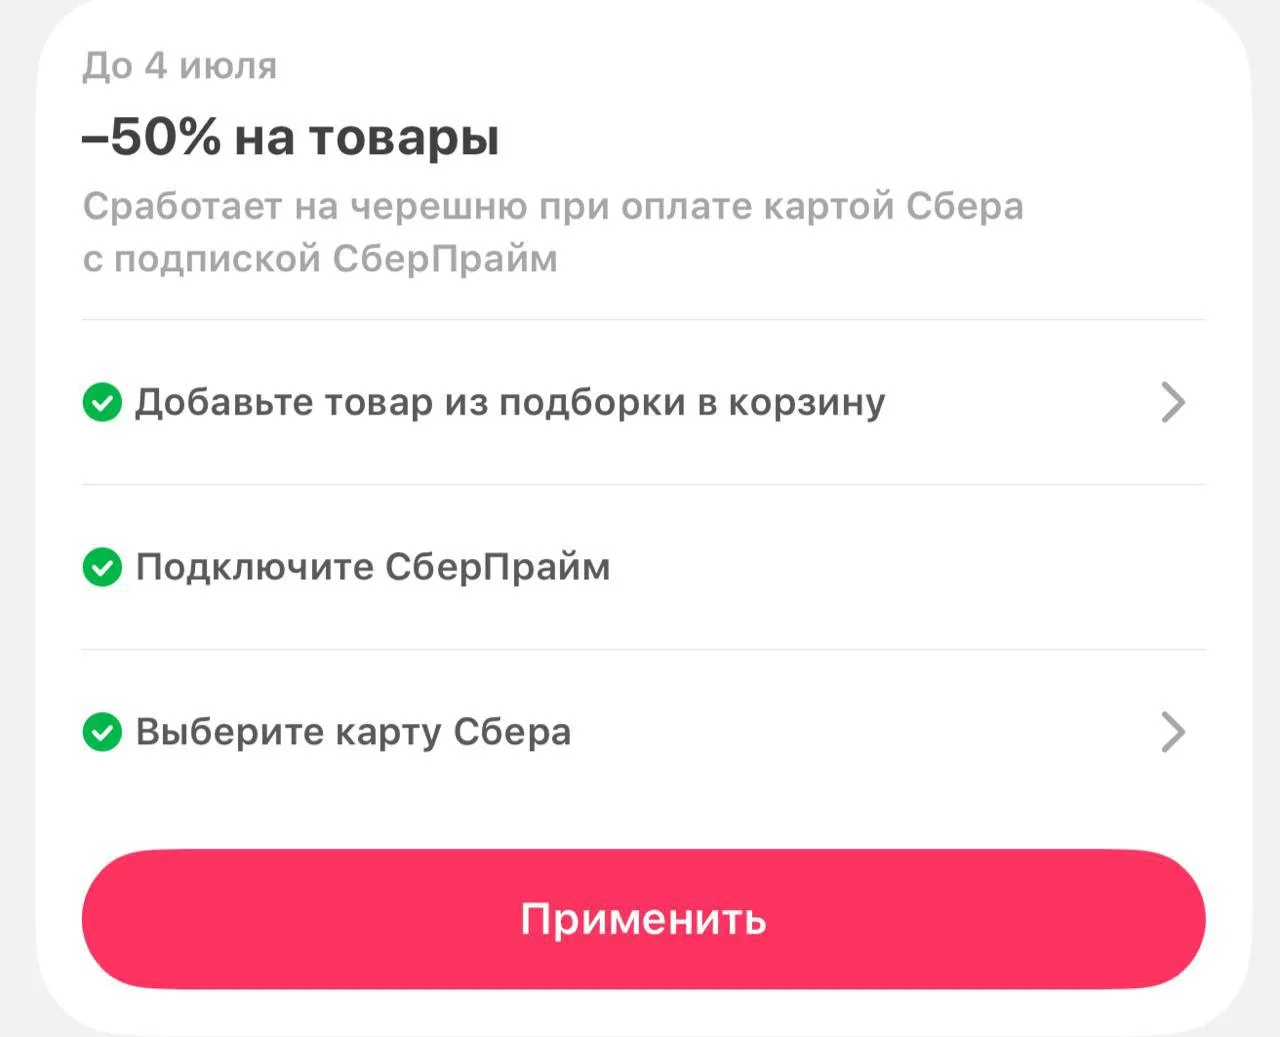Click "картой Сбера" phrase in description
This screenshot has height=1037, width=1280.
point(893,206)
